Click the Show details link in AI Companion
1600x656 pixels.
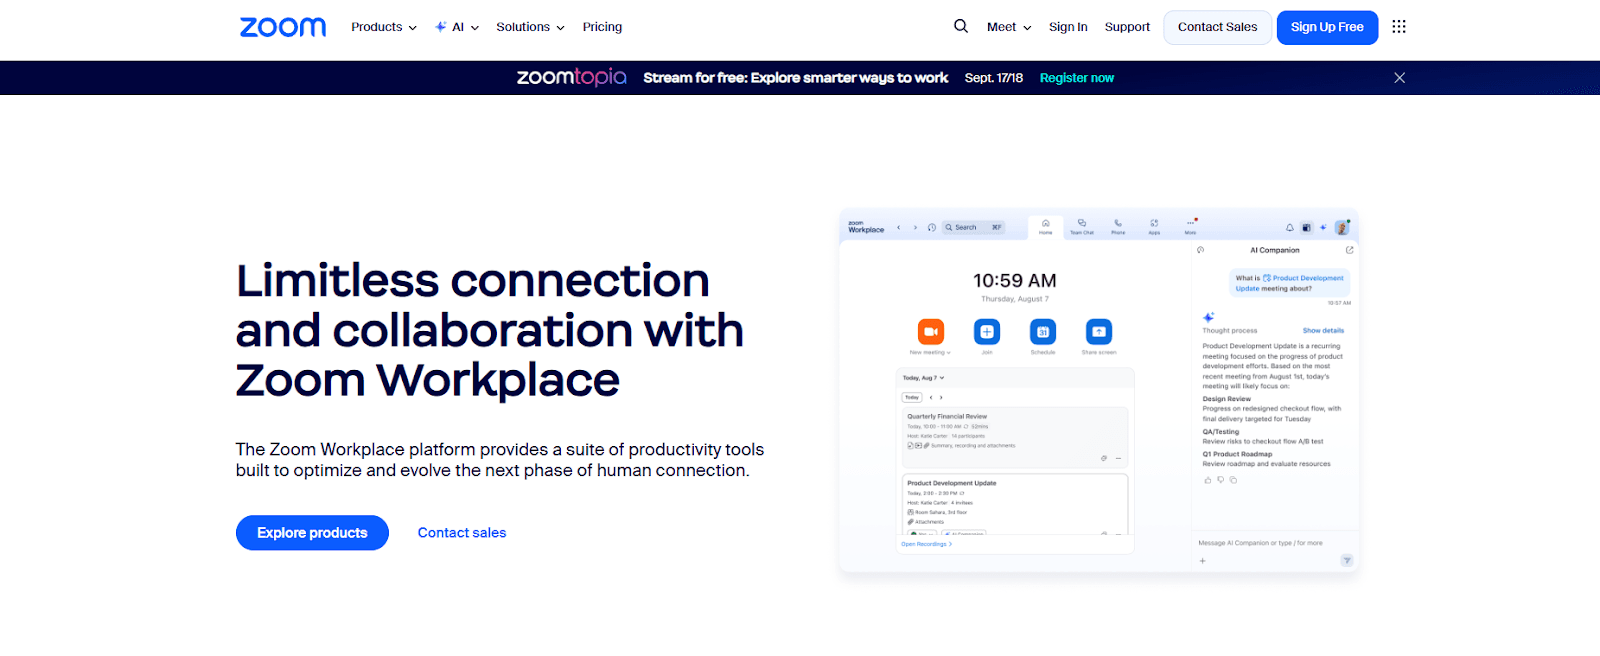click(x=1323, y=330)
